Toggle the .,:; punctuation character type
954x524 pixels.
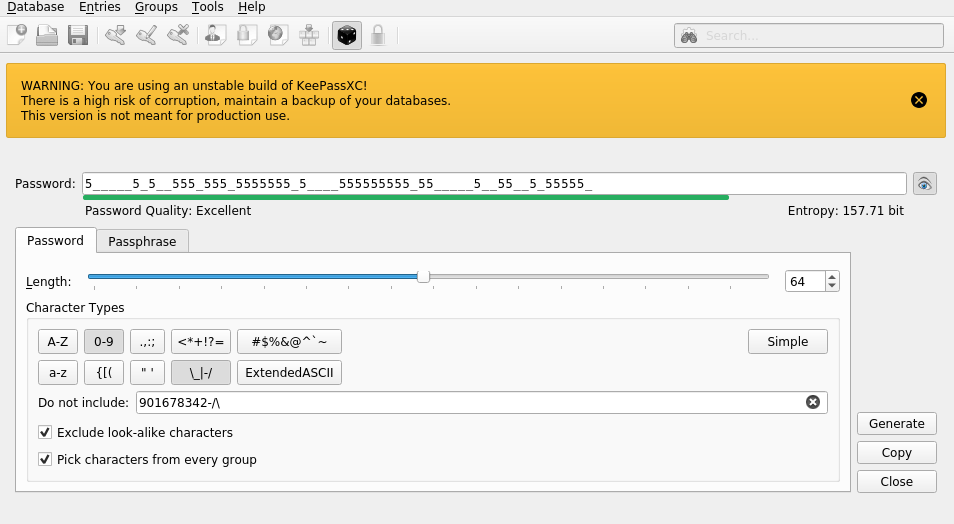pos(147,341)
